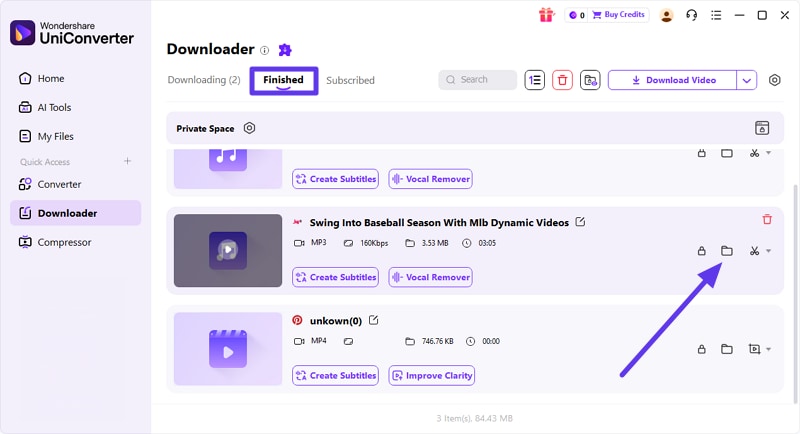Click the numbered list sort icon

click(535, 80)
